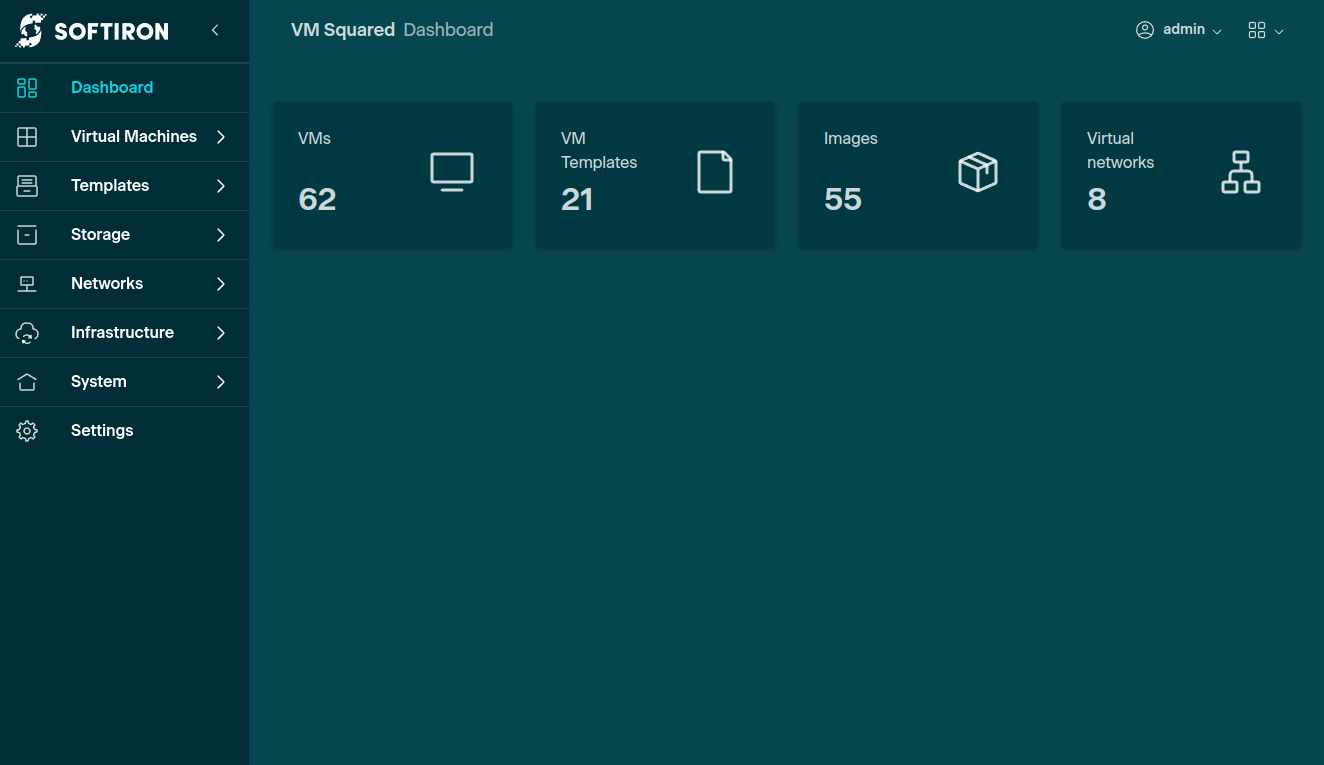Click the VM Squared title in header
The width and height of the screenshot is (1324, 765).
click(x=342, y=30)
